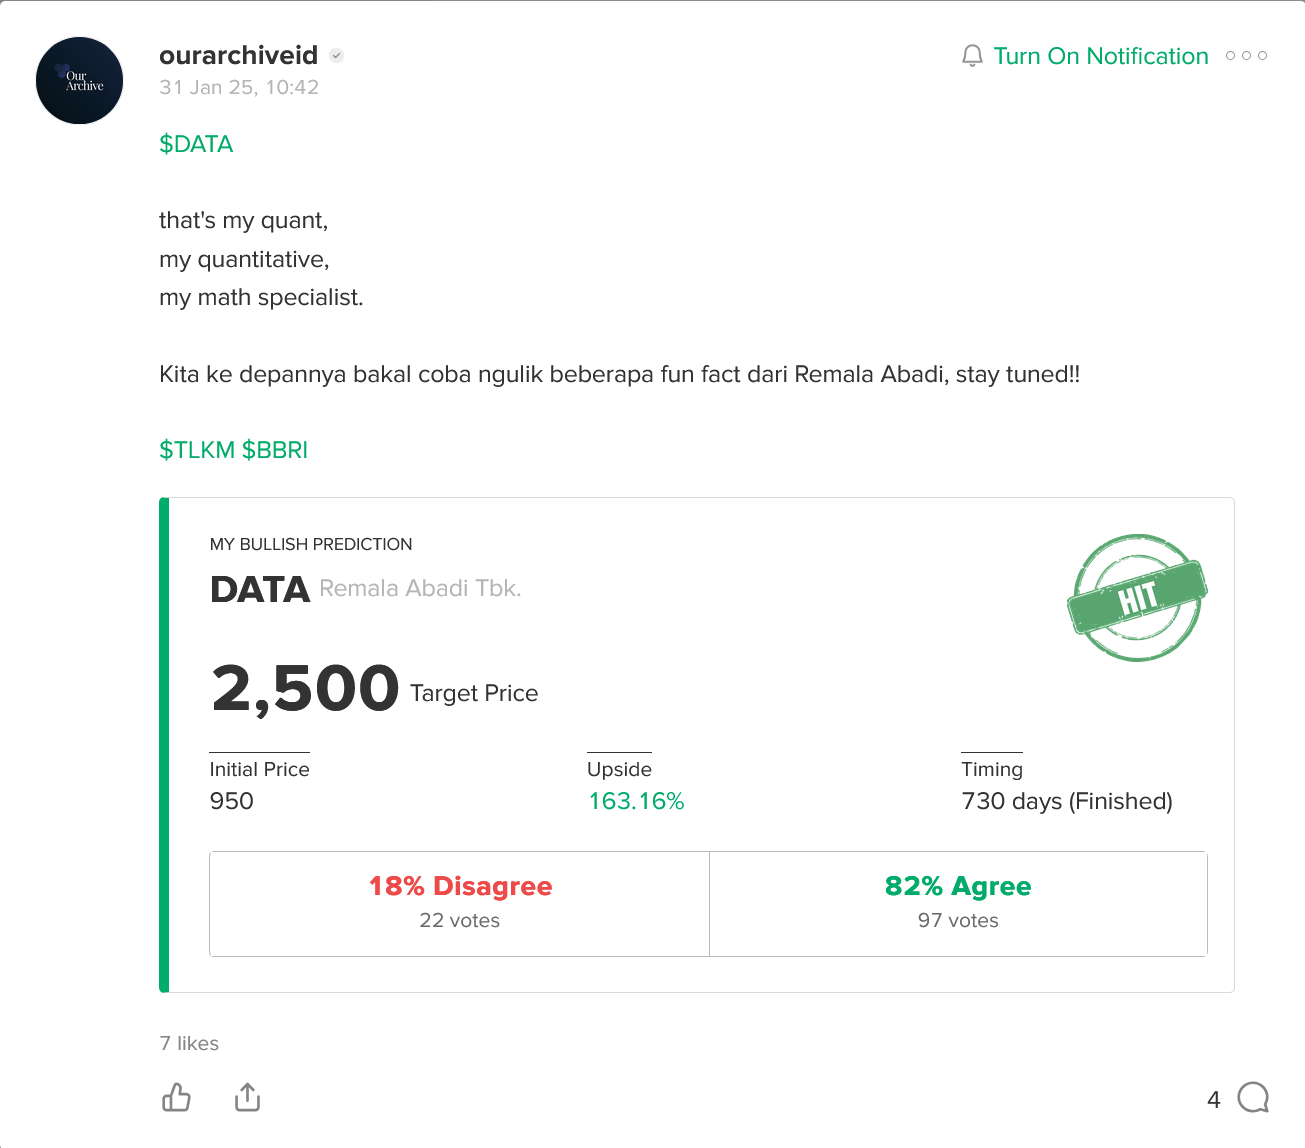This screenshot has height=1148, width=1305.
Task: Open the $TLKM ticker link
Action: coord(197,450)
